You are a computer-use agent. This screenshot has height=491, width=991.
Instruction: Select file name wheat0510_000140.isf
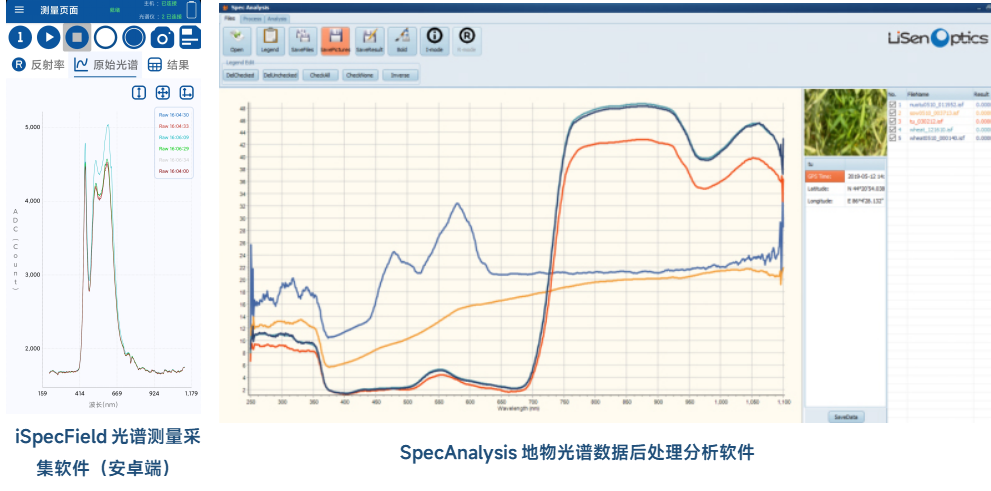937,138
